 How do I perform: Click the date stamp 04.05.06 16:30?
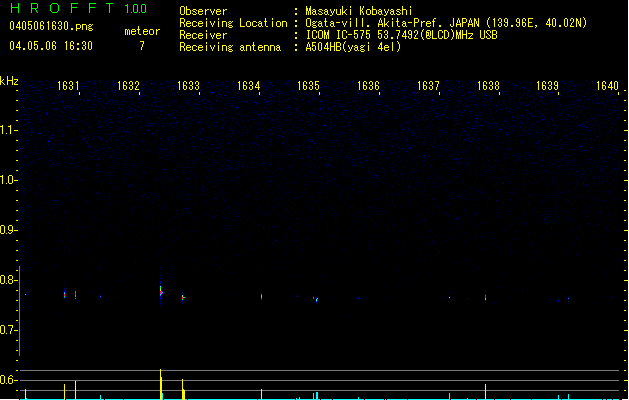pyautogui.click(x=51, y=46)
